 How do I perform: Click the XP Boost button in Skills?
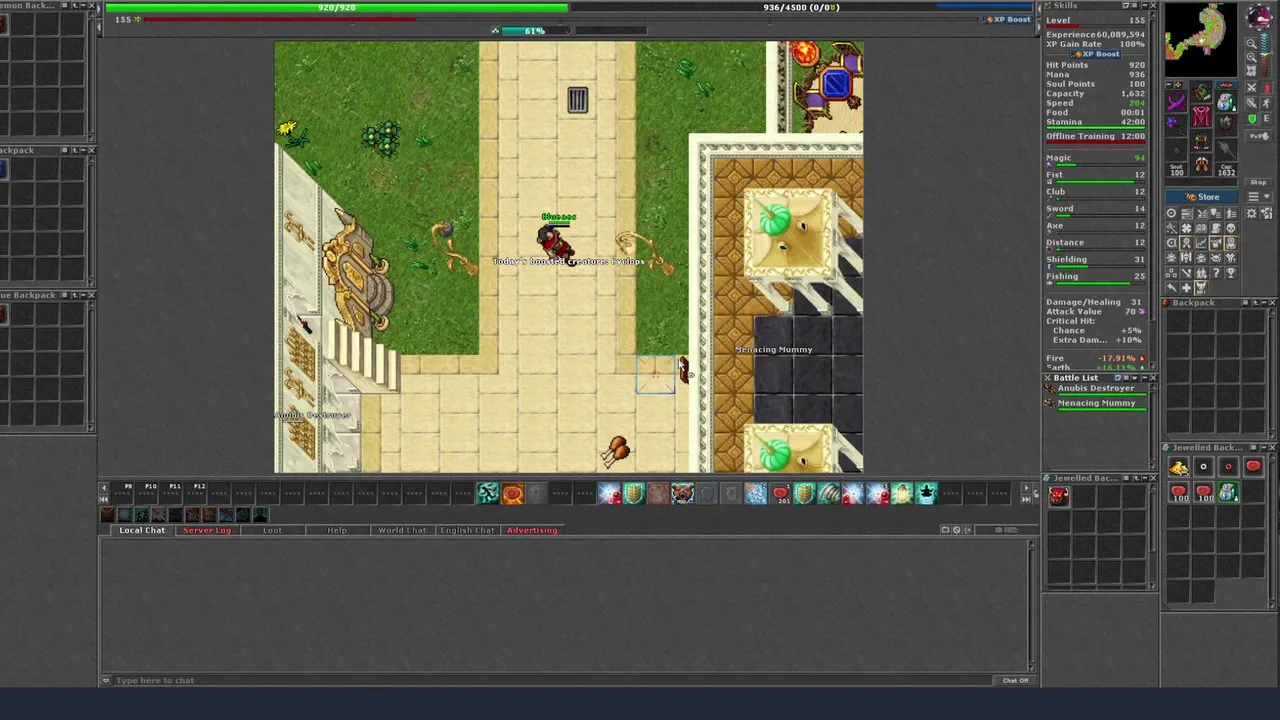pyautogui.click(x=1096, y=54)
